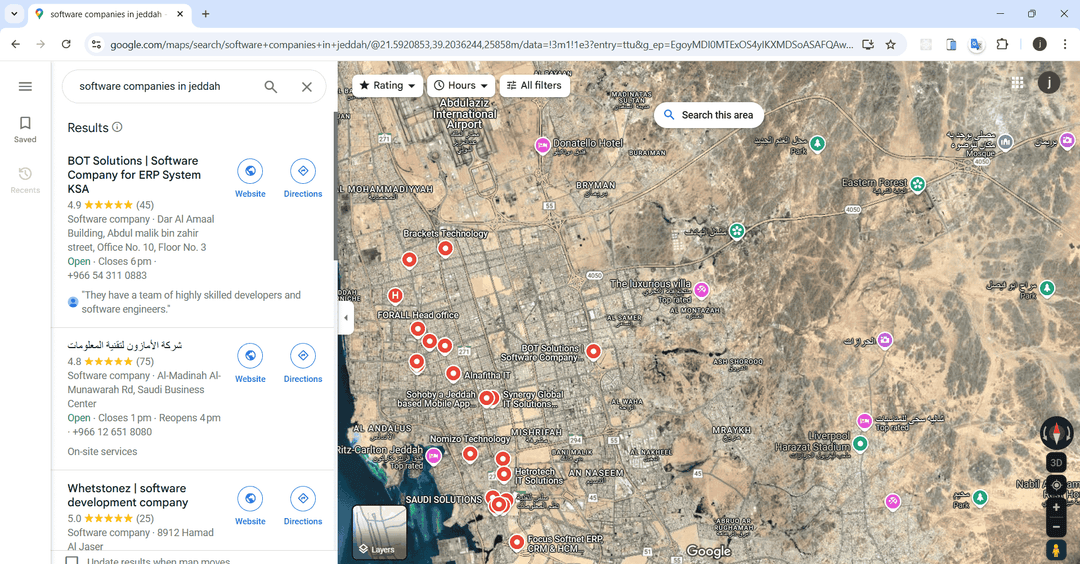
Task: Click the hospital H map marker
Action: pos(395,296)
